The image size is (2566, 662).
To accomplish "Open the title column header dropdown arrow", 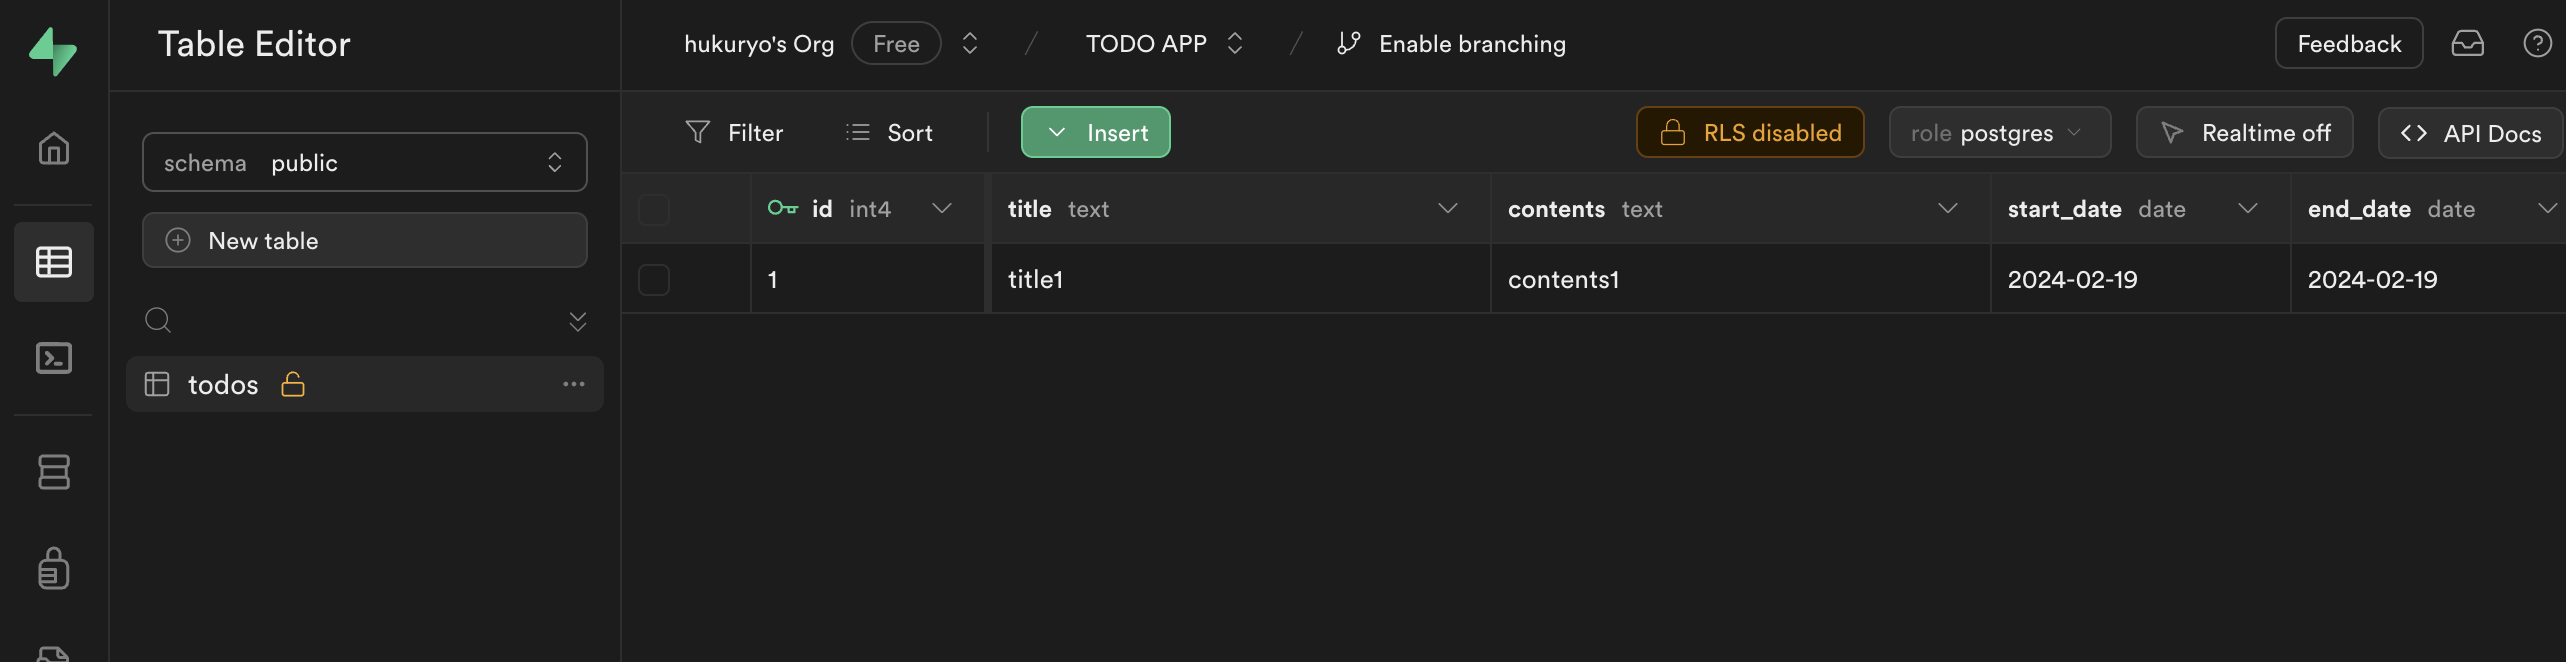I will (x=1447, y=209).
